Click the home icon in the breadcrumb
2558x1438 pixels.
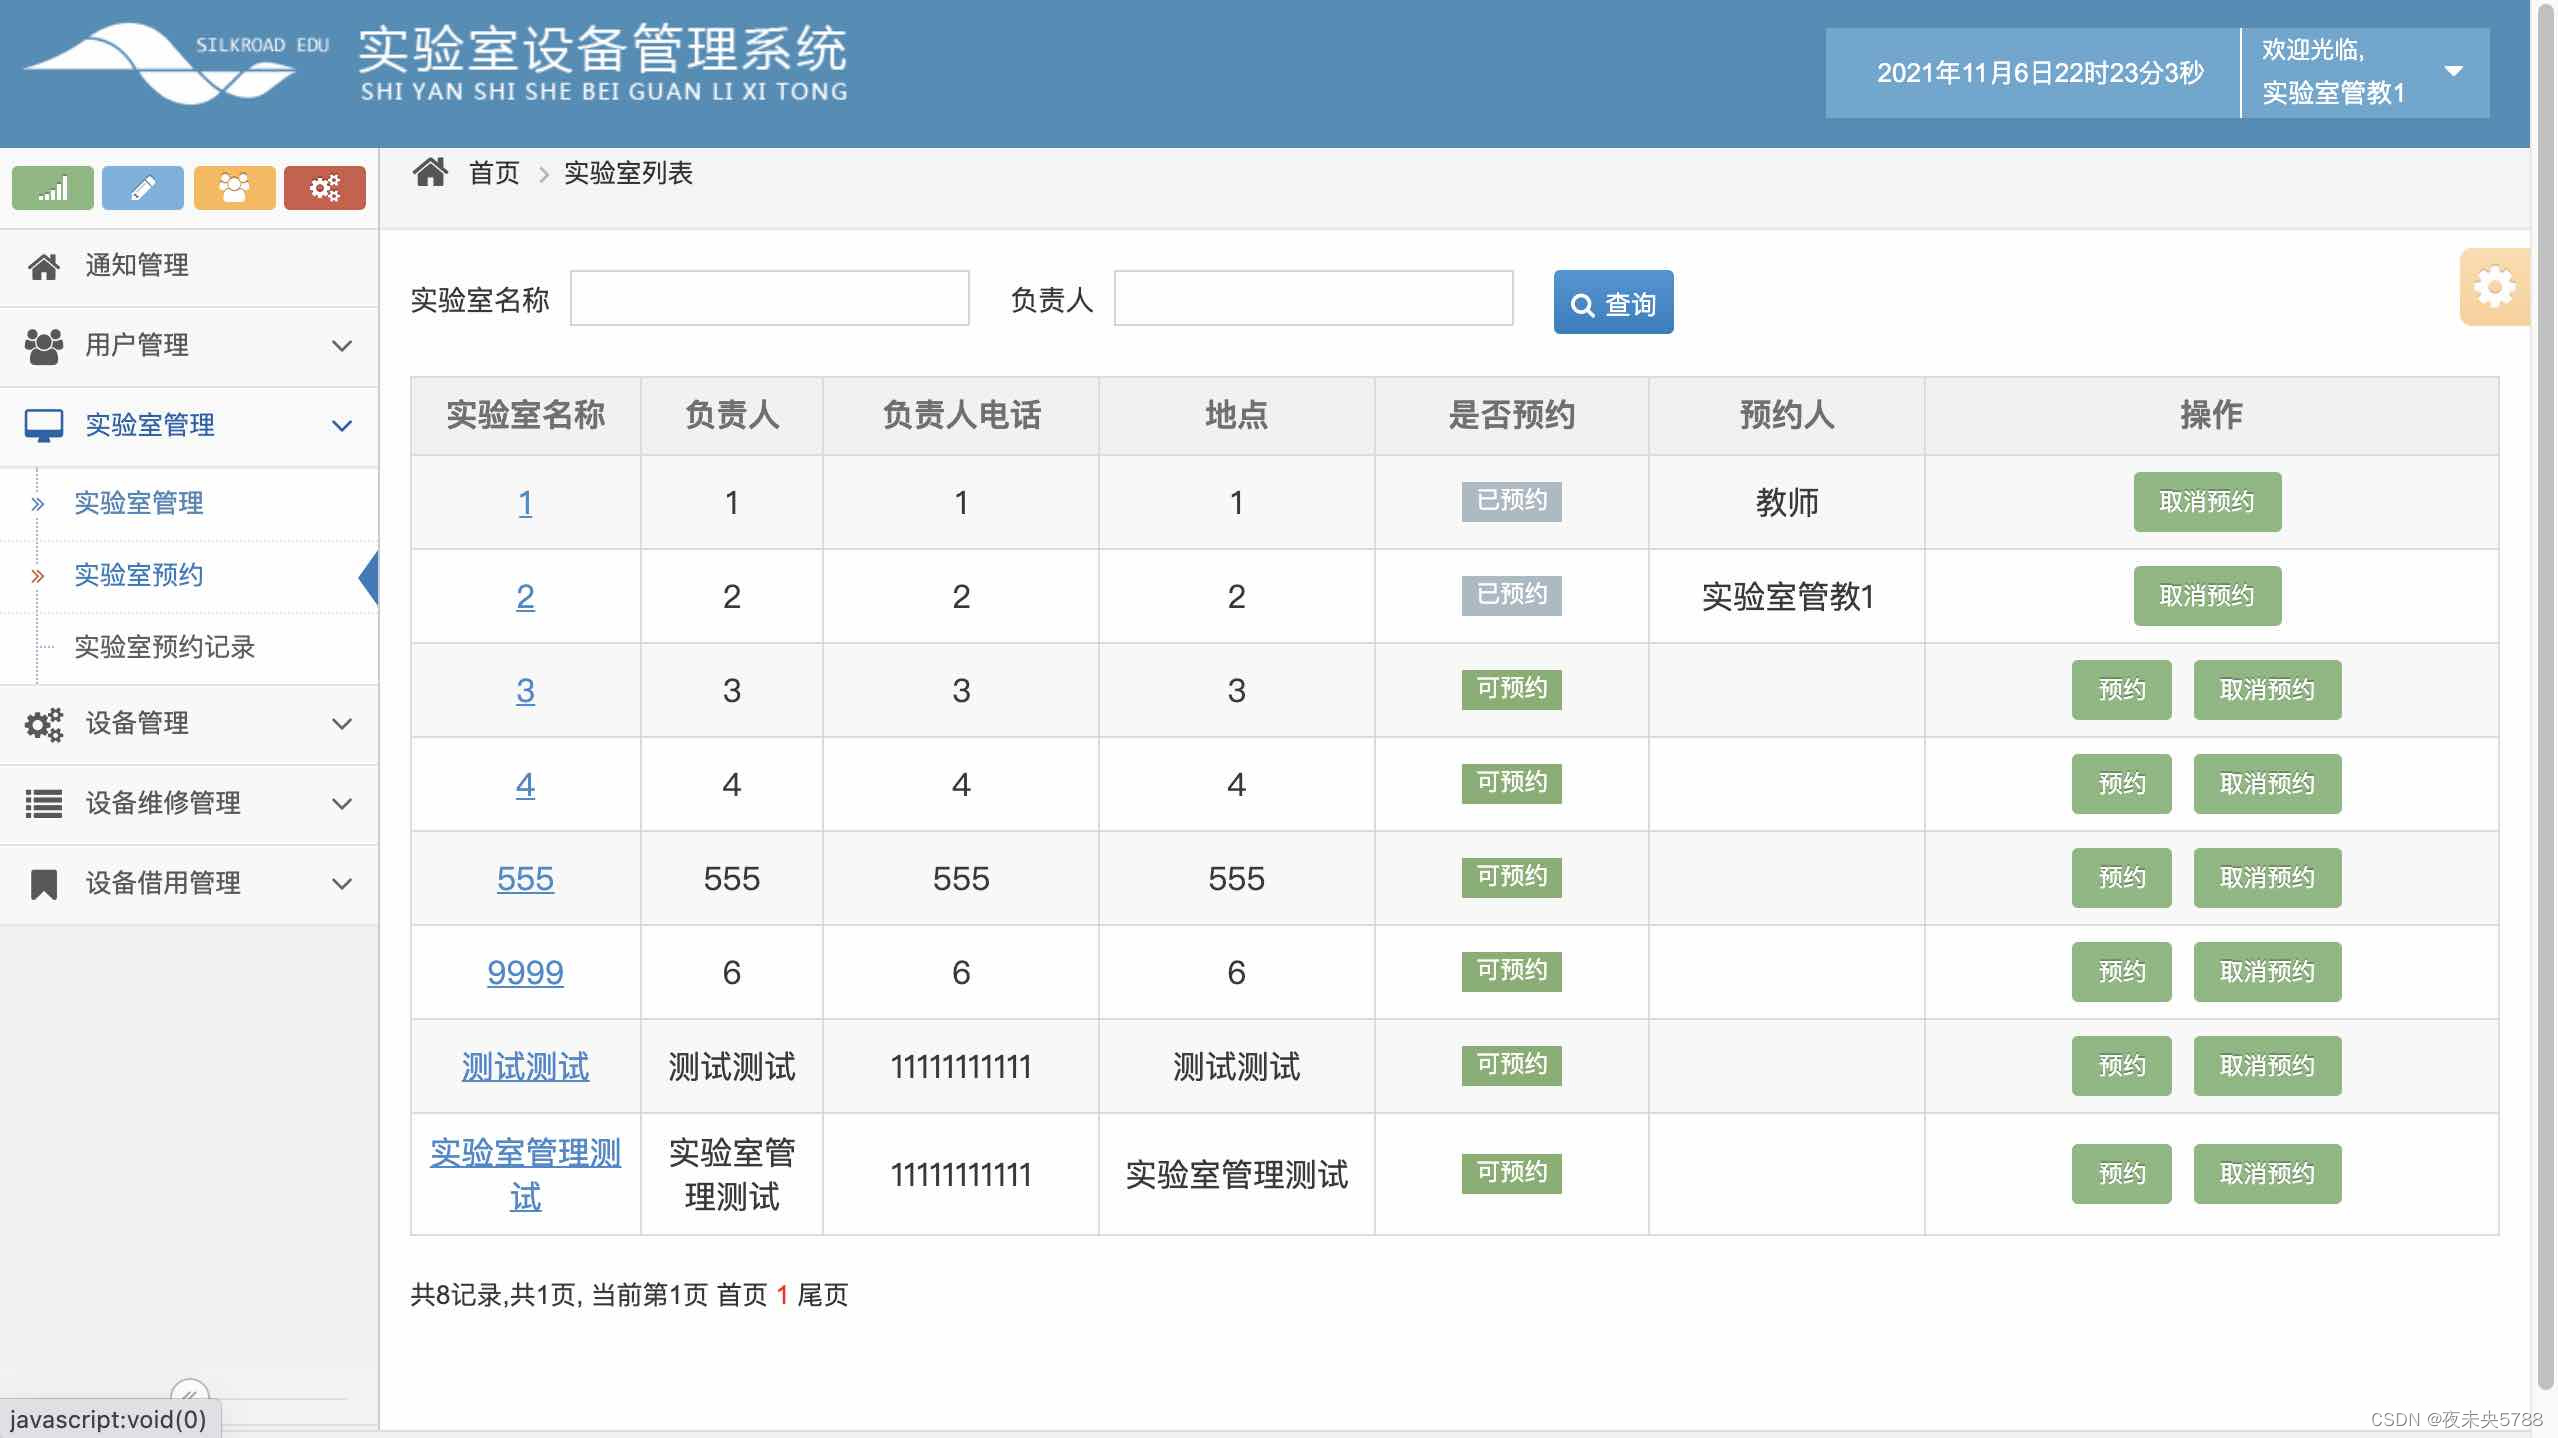coord(431,173)
